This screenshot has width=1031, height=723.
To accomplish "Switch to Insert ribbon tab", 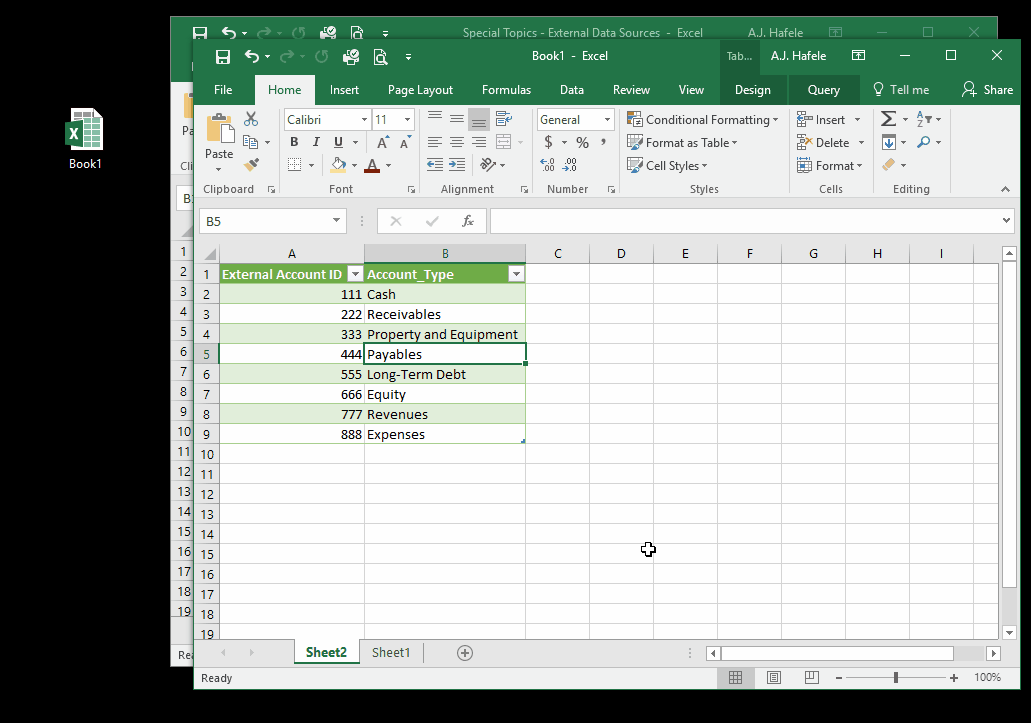I will [344, 90].
